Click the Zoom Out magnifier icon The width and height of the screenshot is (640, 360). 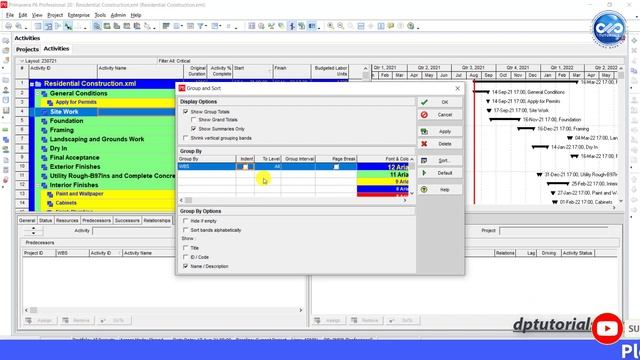340,26
